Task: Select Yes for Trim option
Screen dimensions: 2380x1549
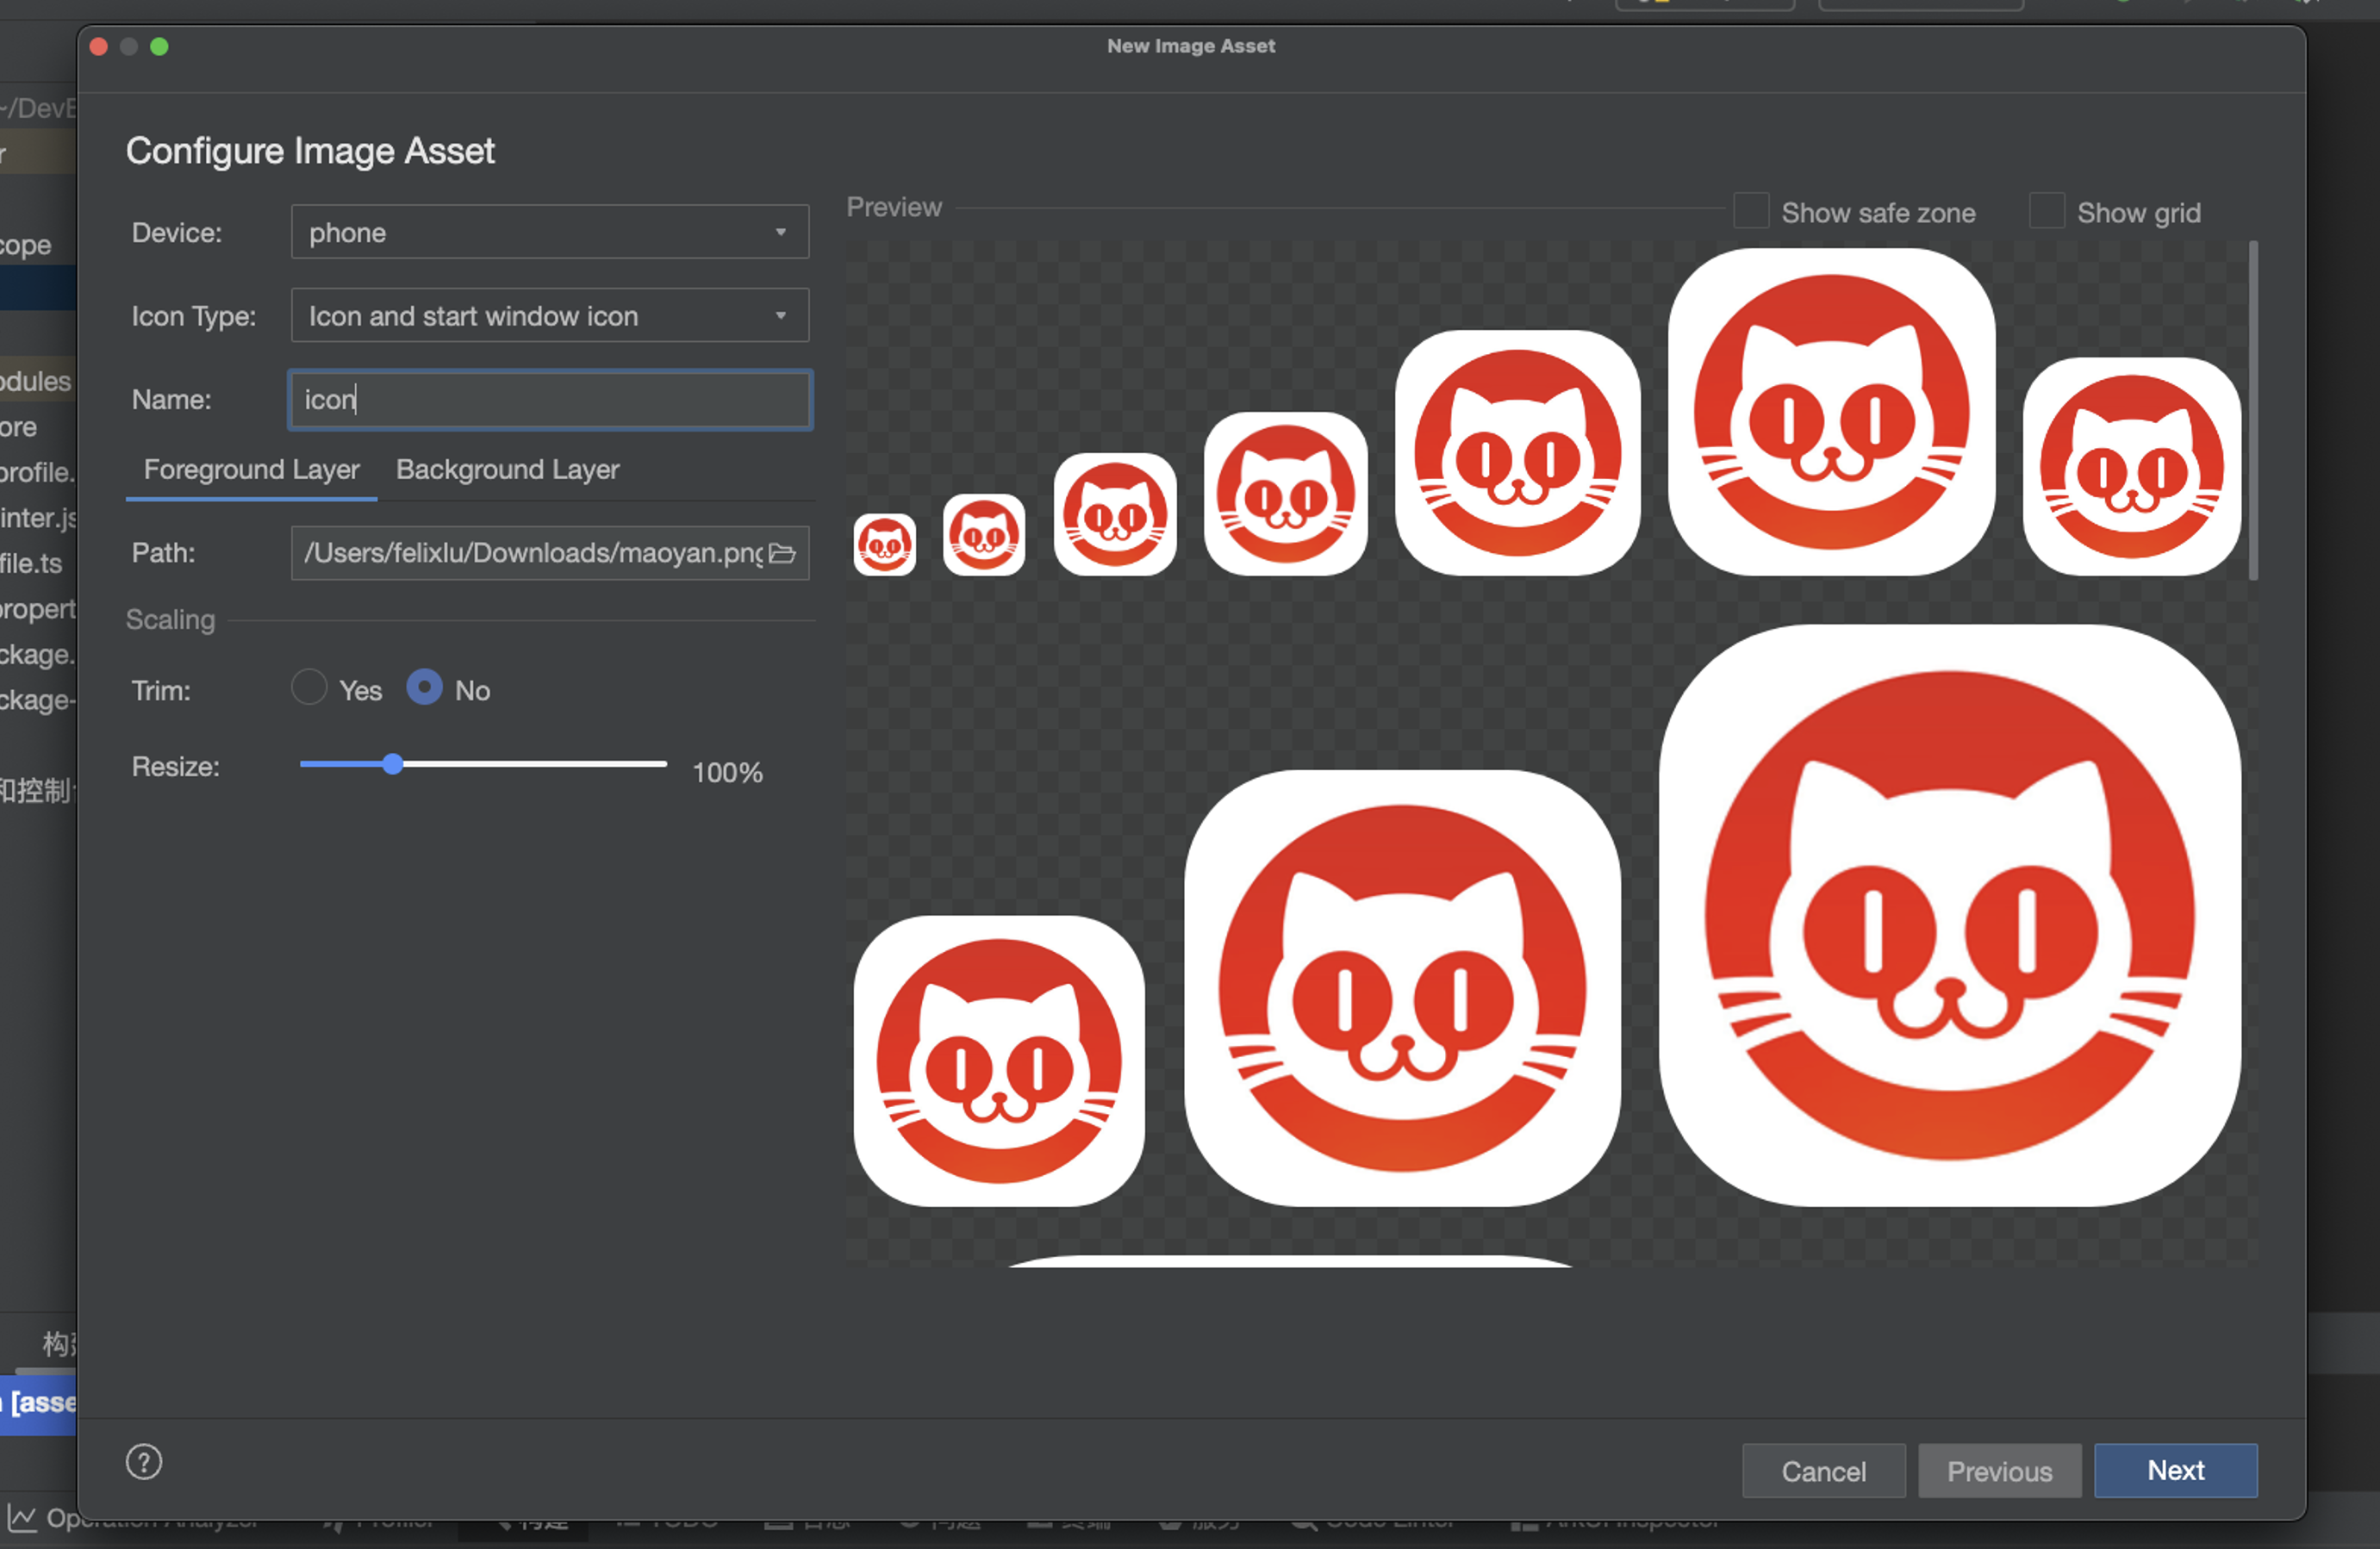Action: click(x=309, y=688)
